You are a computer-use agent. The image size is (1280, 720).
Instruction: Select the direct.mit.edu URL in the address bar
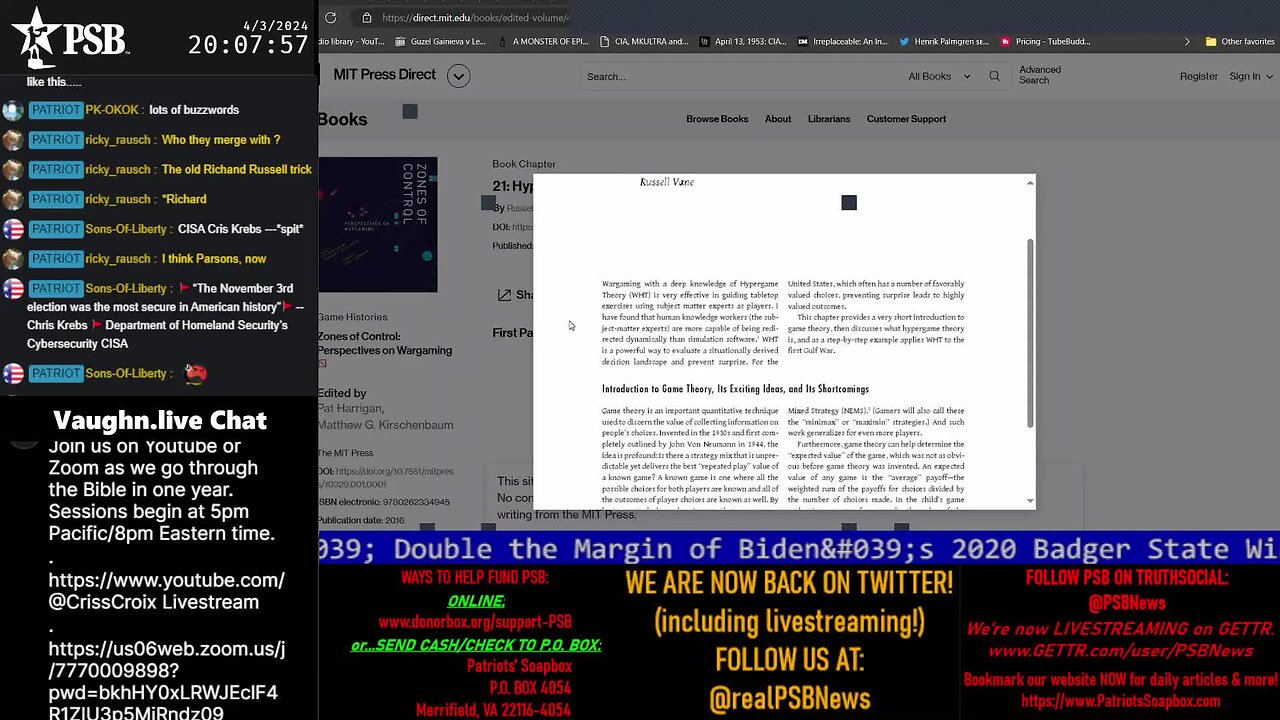[475, 17]
